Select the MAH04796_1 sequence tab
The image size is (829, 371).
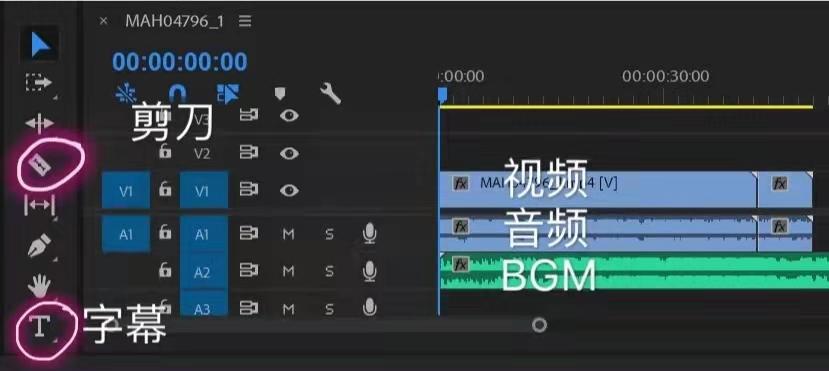[x=174, y=21]
